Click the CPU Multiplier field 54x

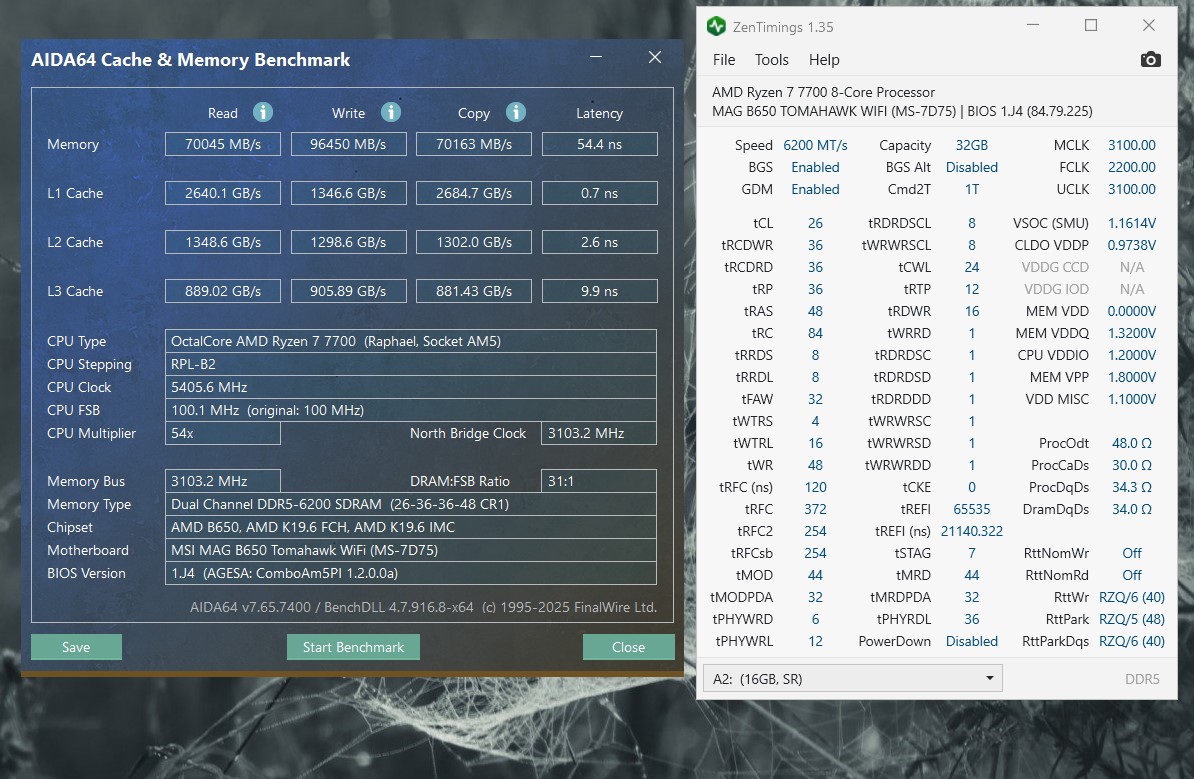point(222,433)
